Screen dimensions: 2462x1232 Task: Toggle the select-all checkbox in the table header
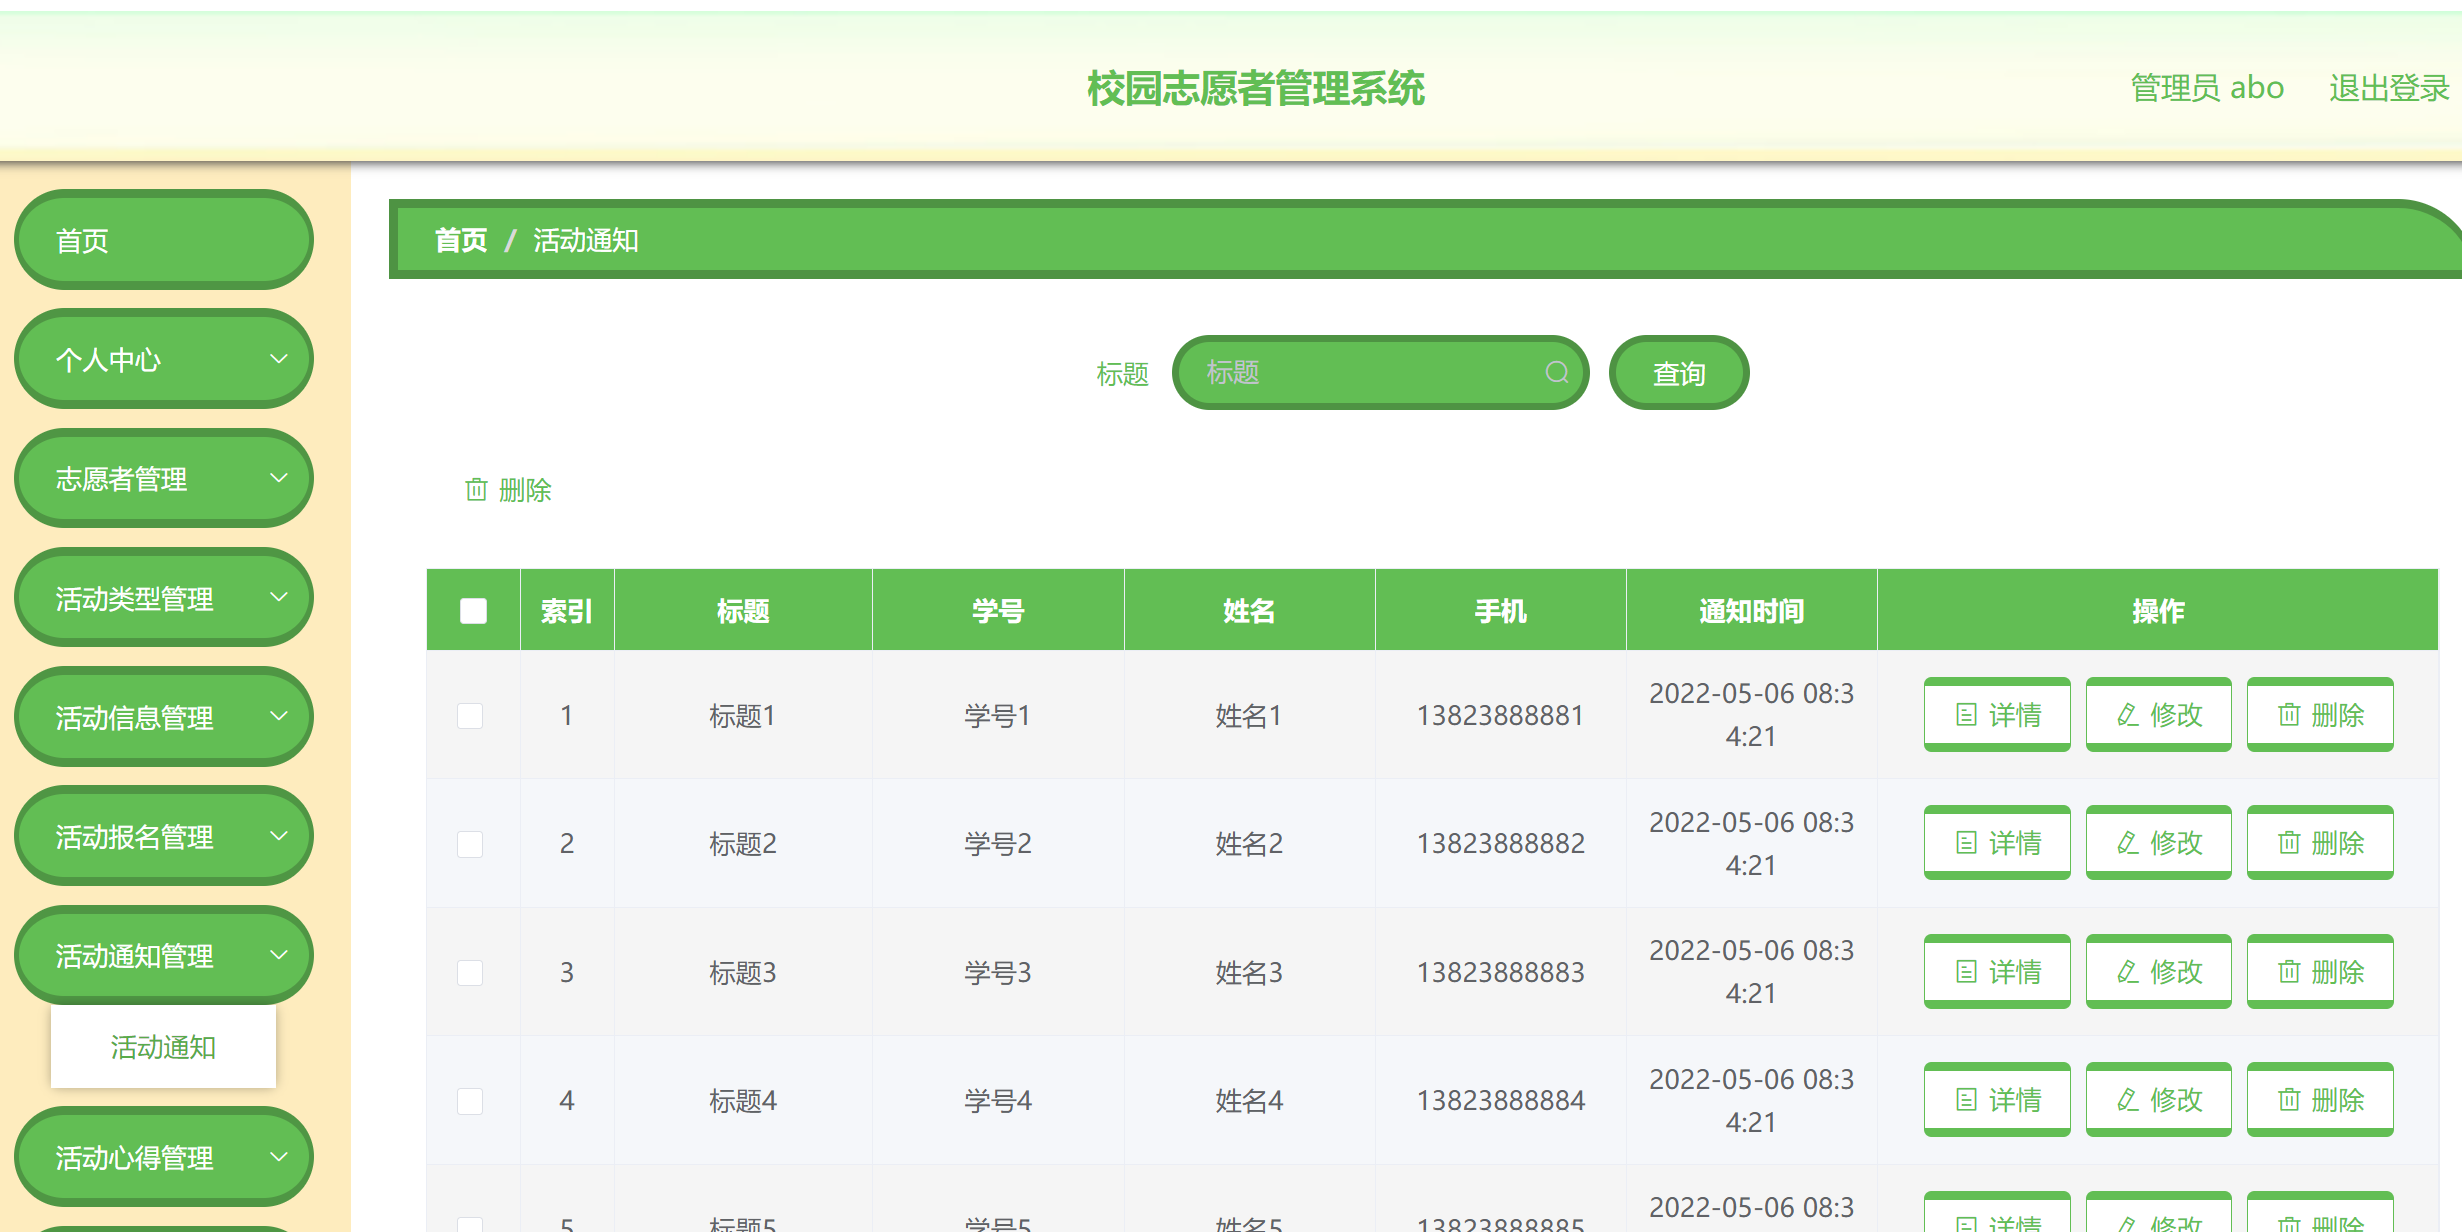(472, 609)
